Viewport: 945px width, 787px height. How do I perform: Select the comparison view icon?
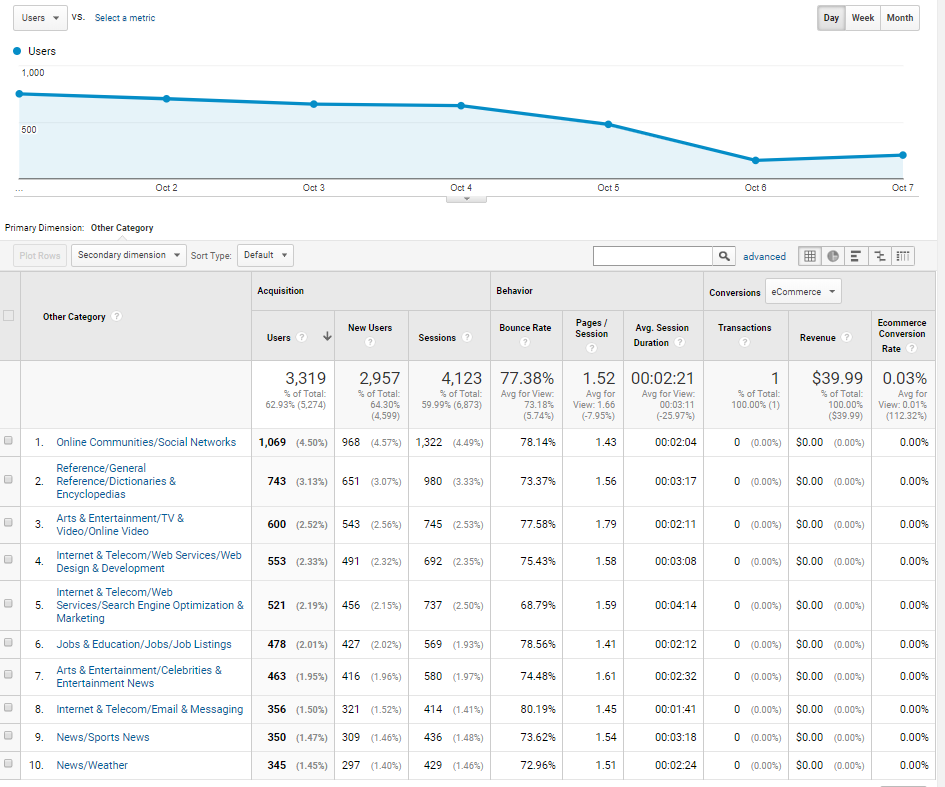coord(879,256)
